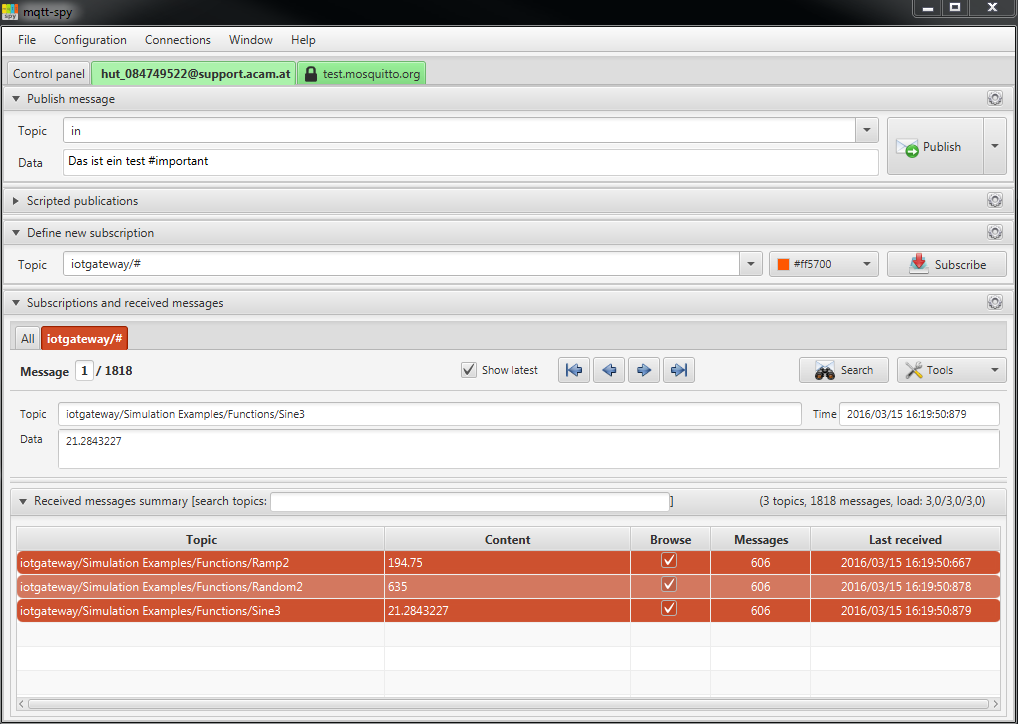
Task: Open settings gear for Scripted publications pane
Action: [995, 201]
